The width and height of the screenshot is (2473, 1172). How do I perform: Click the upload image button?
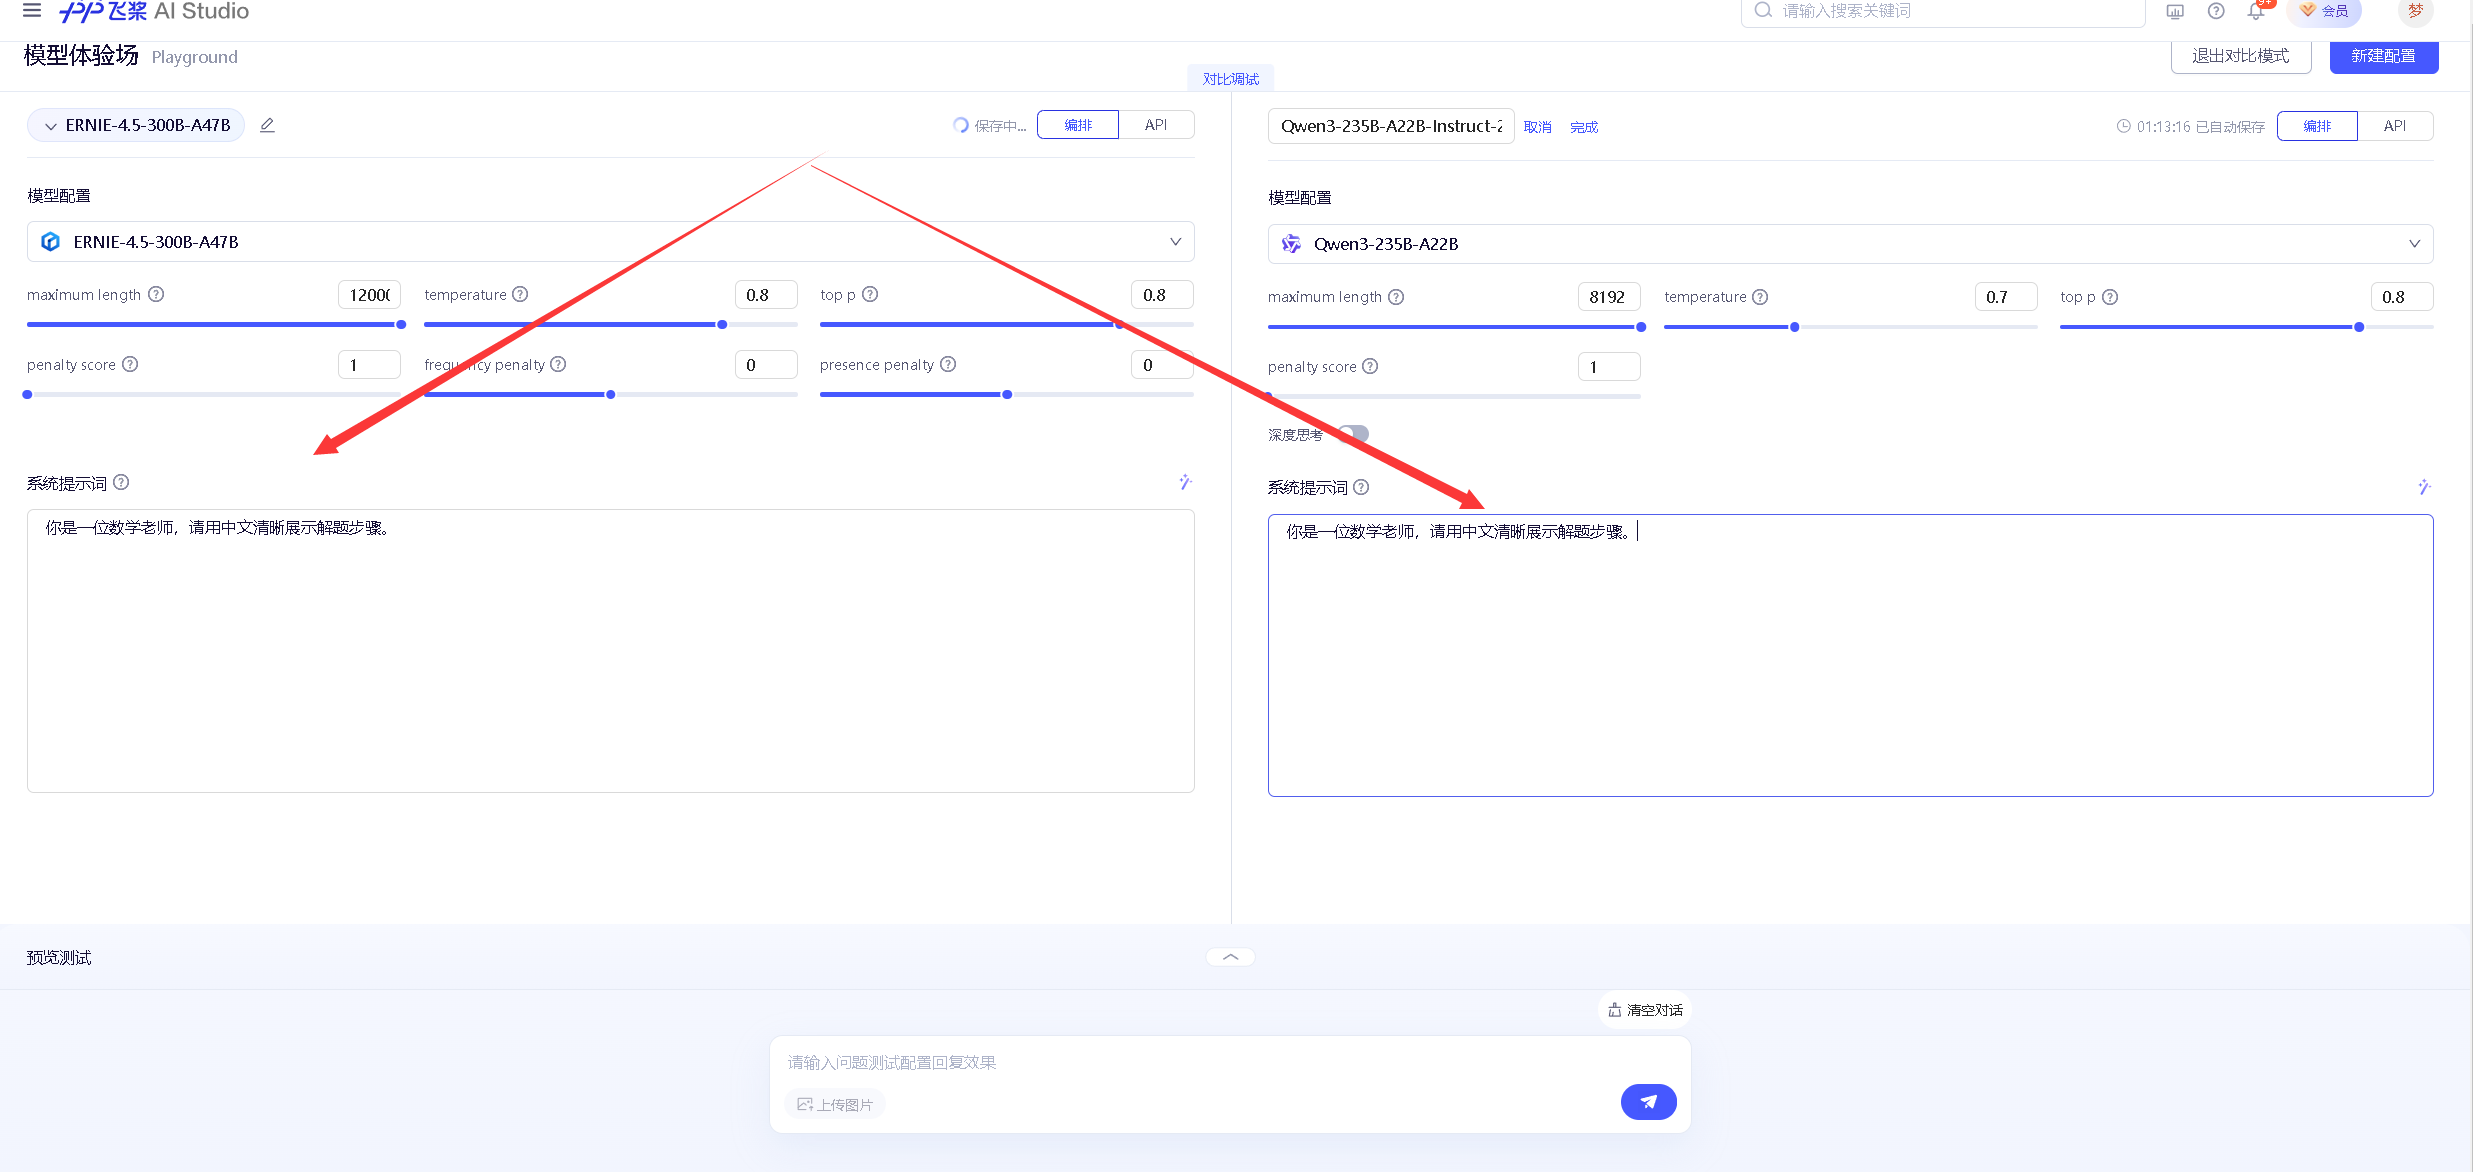(835, 1104)
